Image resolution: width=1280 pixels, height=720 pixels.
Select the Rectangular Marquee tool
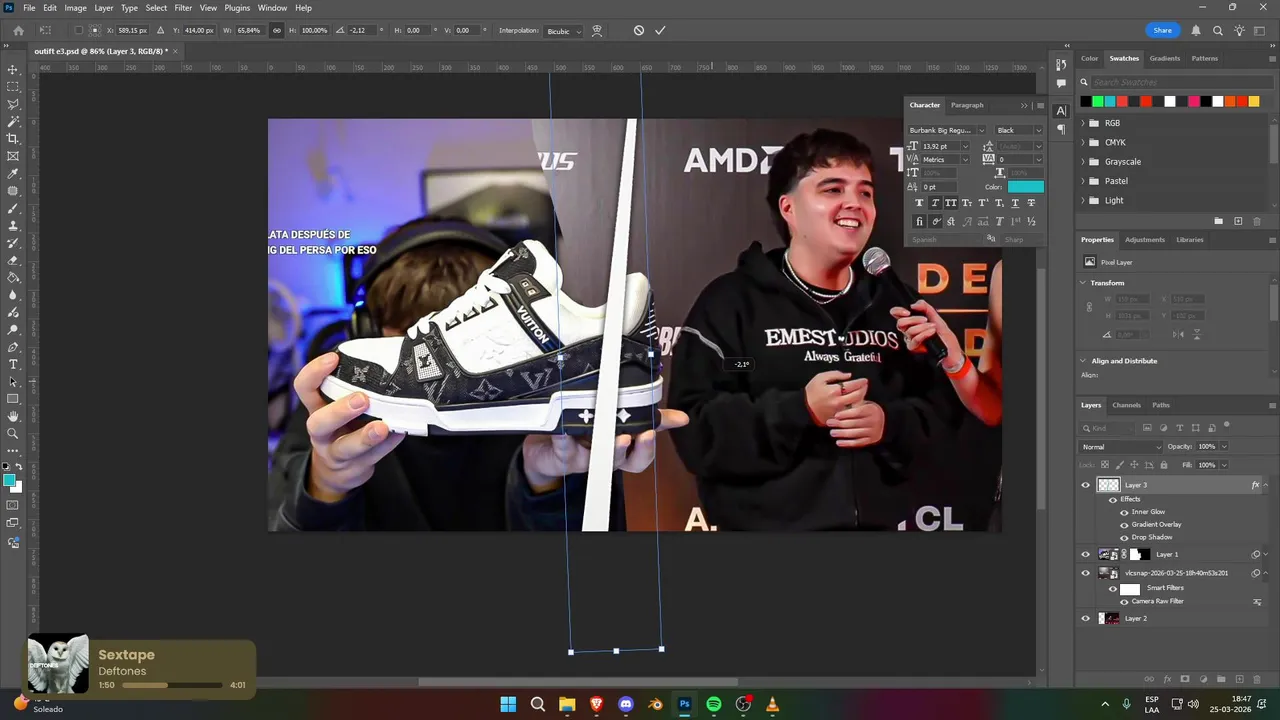pyautogui.click(x=13, y=87)
